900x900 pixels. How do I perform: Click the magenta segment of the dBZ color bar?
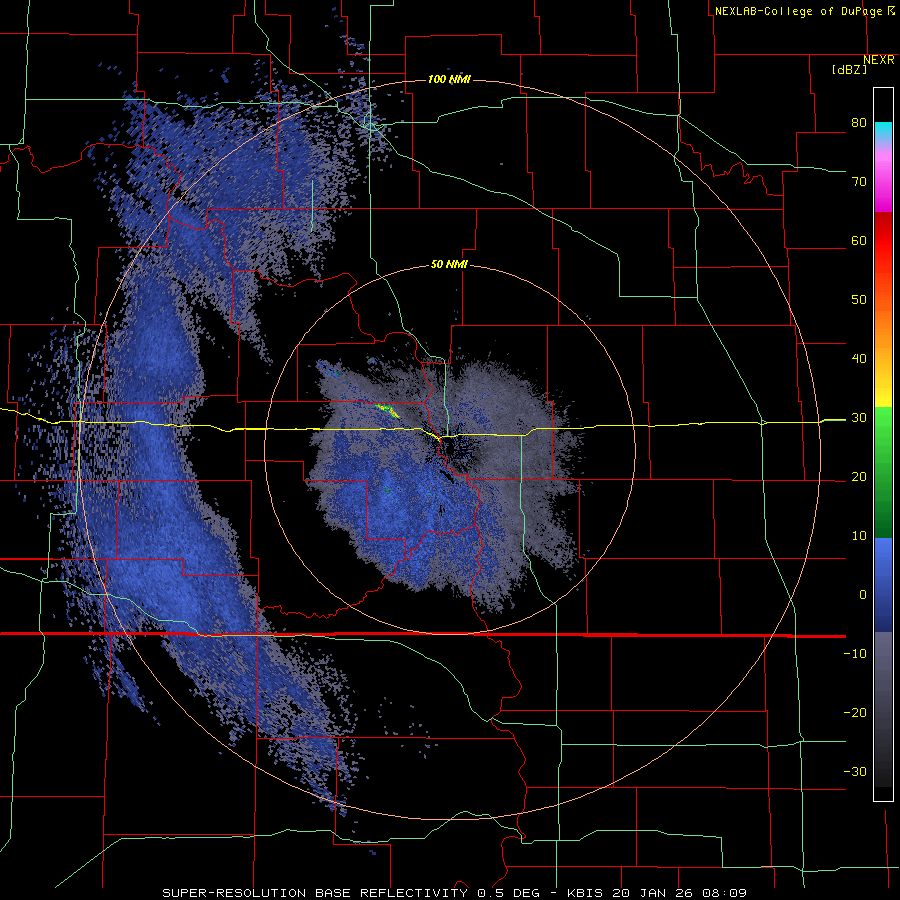pyautogui.click(x=883, y=183)
